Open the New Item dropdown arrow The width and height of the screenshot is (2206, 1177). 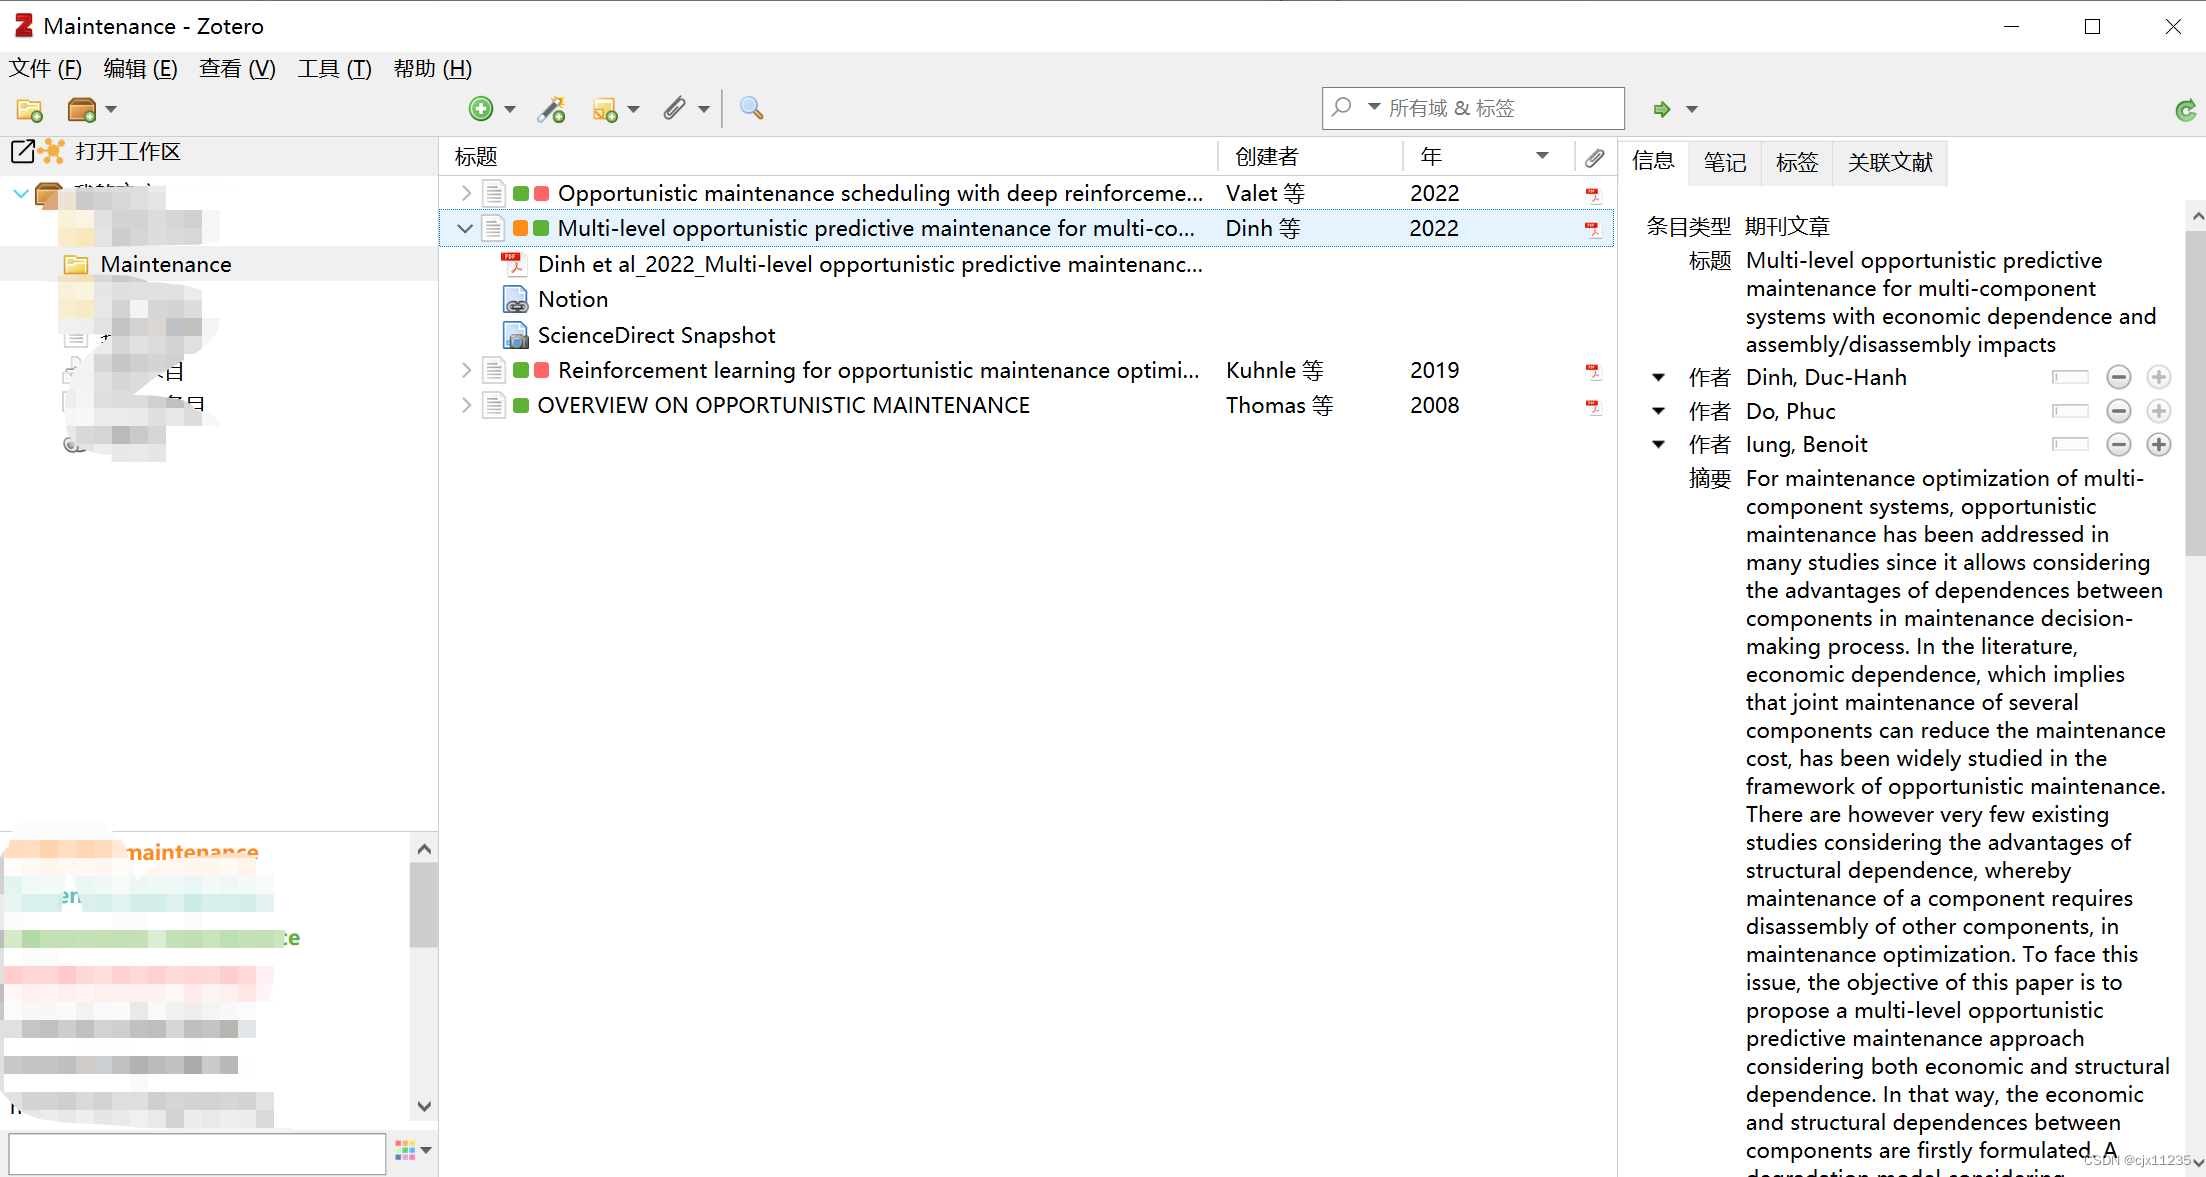[510, 109]
